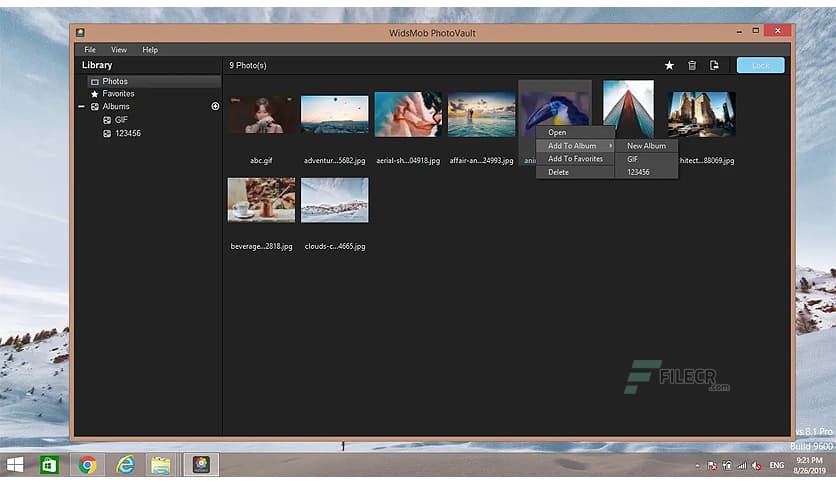Select the aerial-sh...04918.jpg thumbnail

(408, 114)
